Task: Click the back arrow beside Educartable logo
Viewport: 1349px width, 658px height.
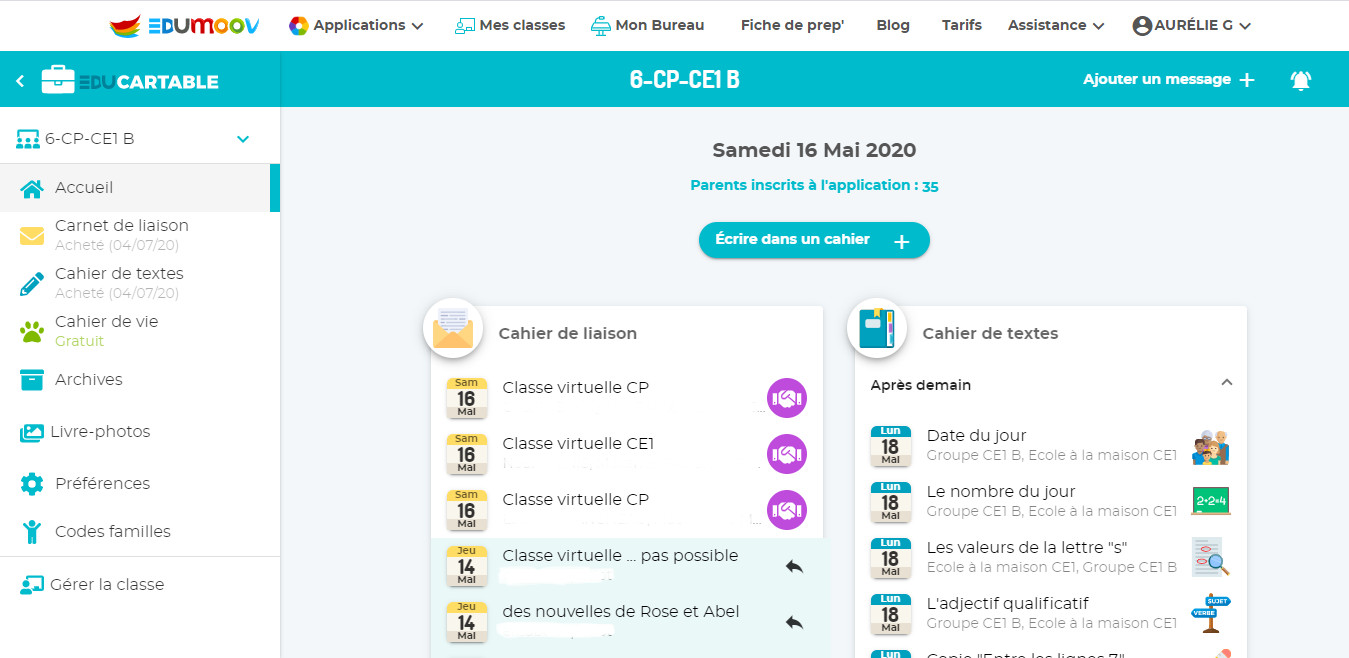Action: point(20,81)
